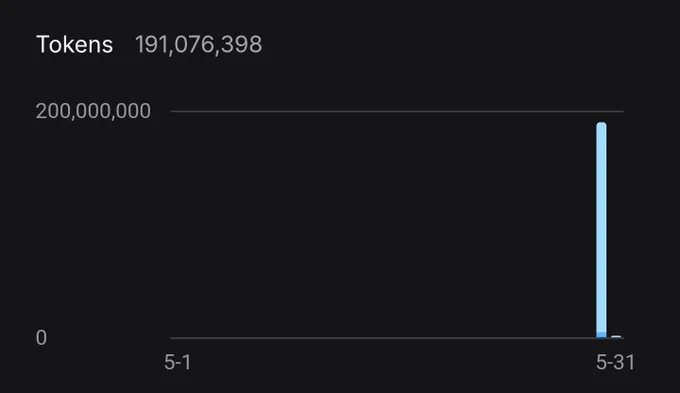Click the letter T in Tokens
Image resolution: width=680 pixels, height=393 pixels.
tap(43, 44)
